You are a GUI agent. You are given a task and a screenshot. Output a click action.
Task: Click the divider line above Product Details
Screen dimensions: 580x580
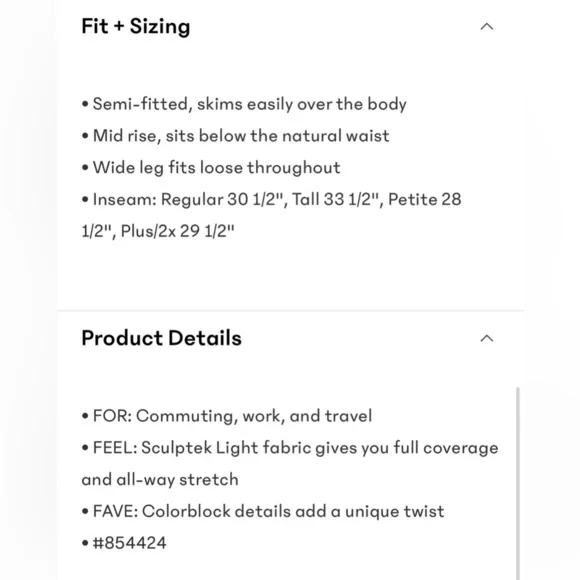(290, 310)
